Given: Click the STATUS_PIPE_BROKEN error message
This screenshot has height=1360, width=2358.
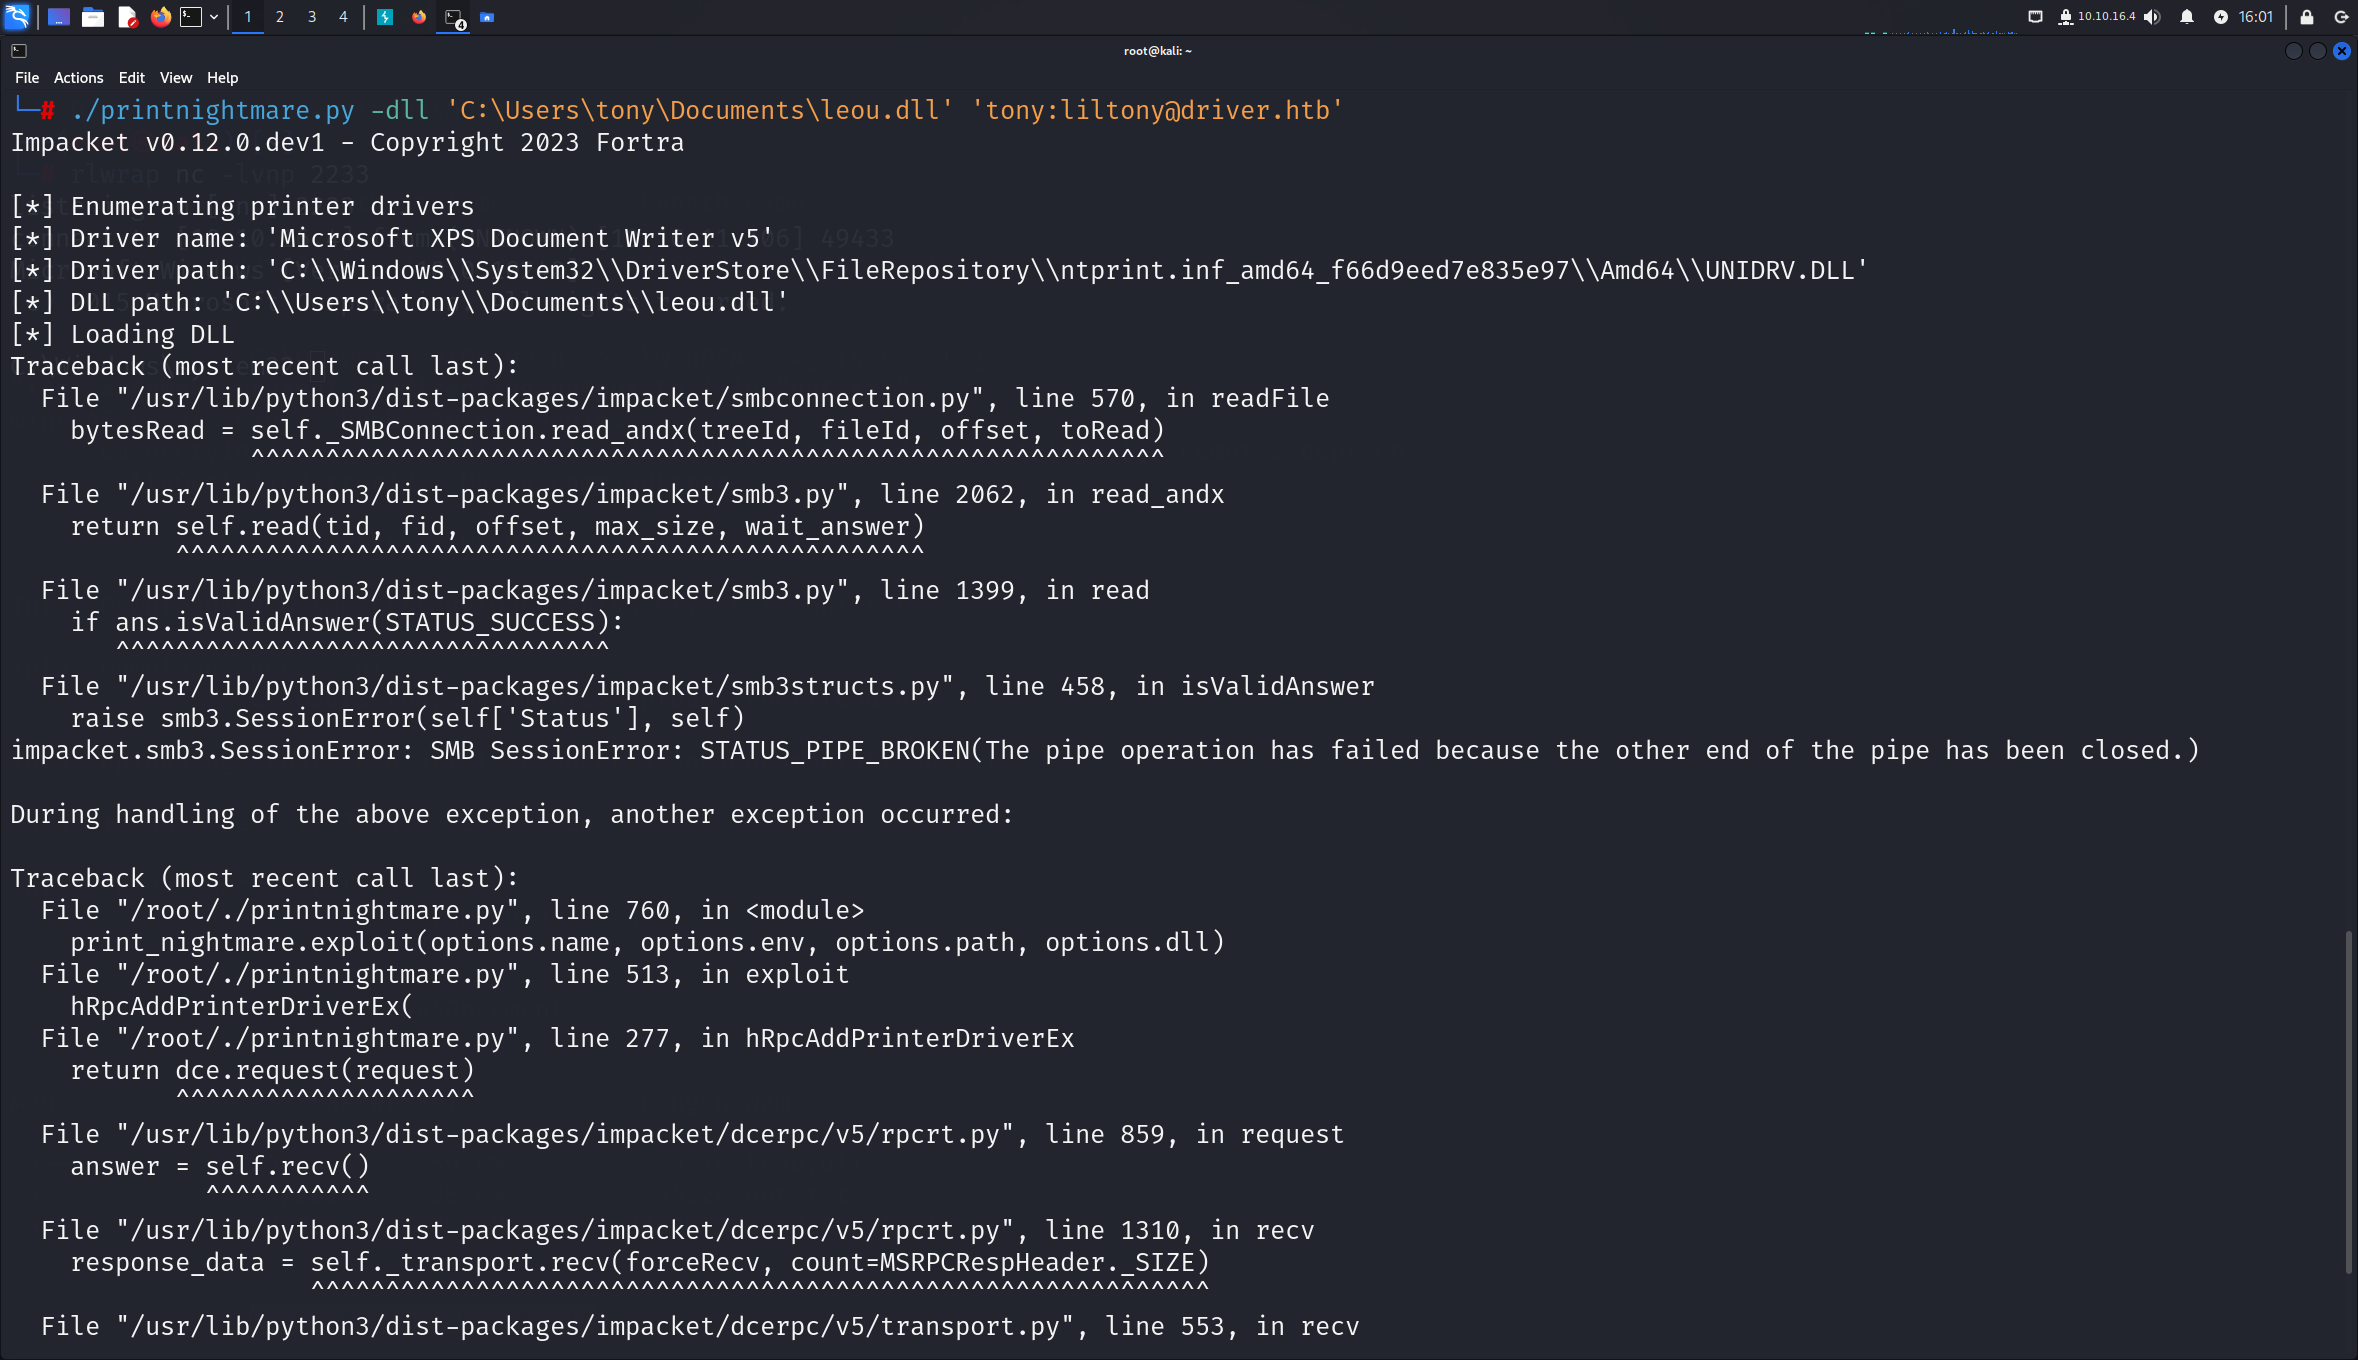Looking at the screenshot, I should [x=1105, y=751].
